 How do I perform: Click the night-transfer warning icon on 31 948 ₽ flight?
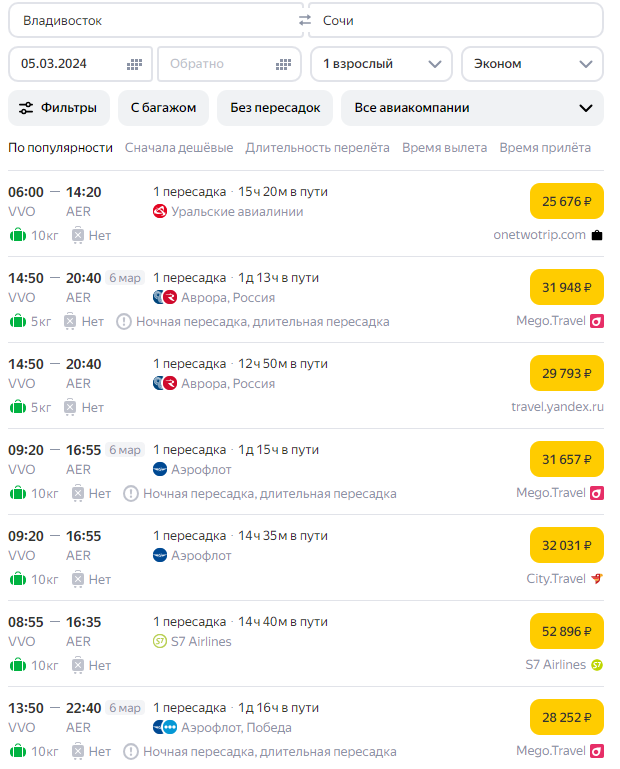point(124,321)
